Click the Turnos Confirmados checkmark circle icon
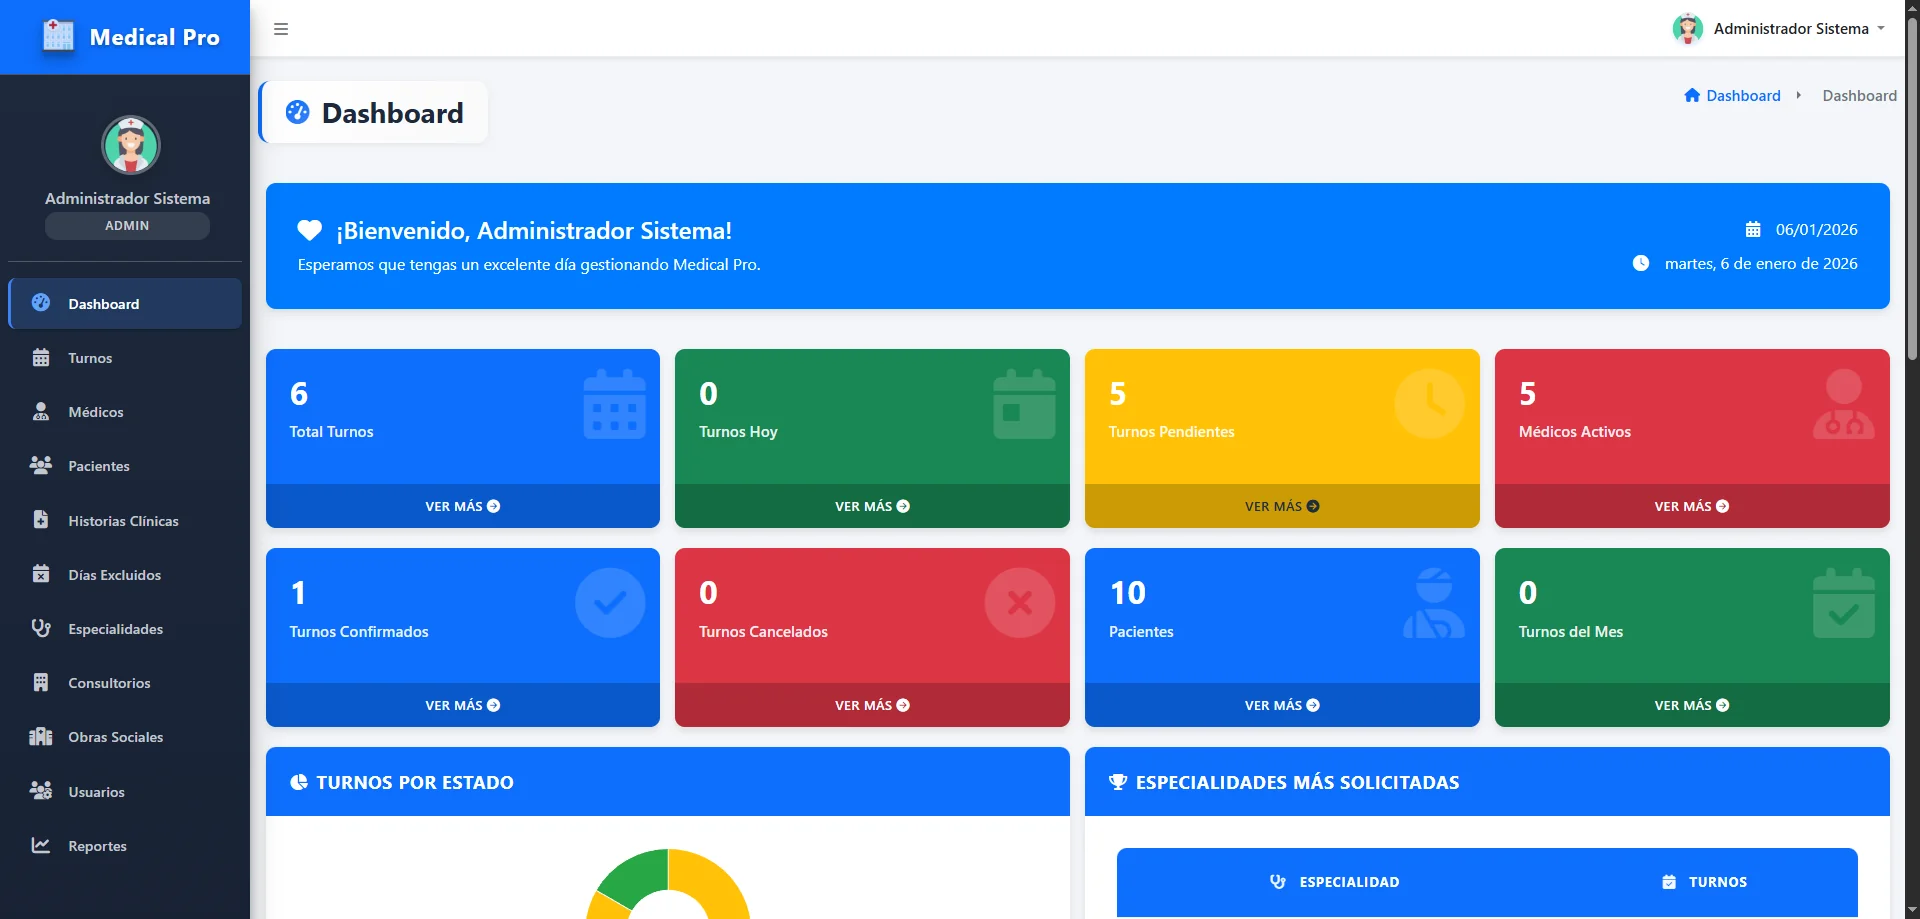Screen dimensions: 1920x919 (x=610, y=603)
